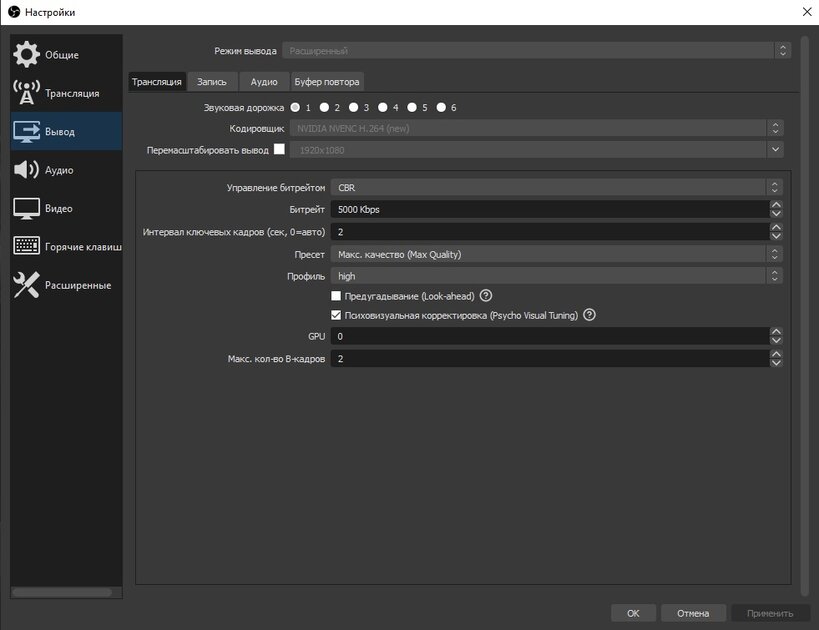
Task: Open Общие settings via gear icon
Action: pos(27,54)
